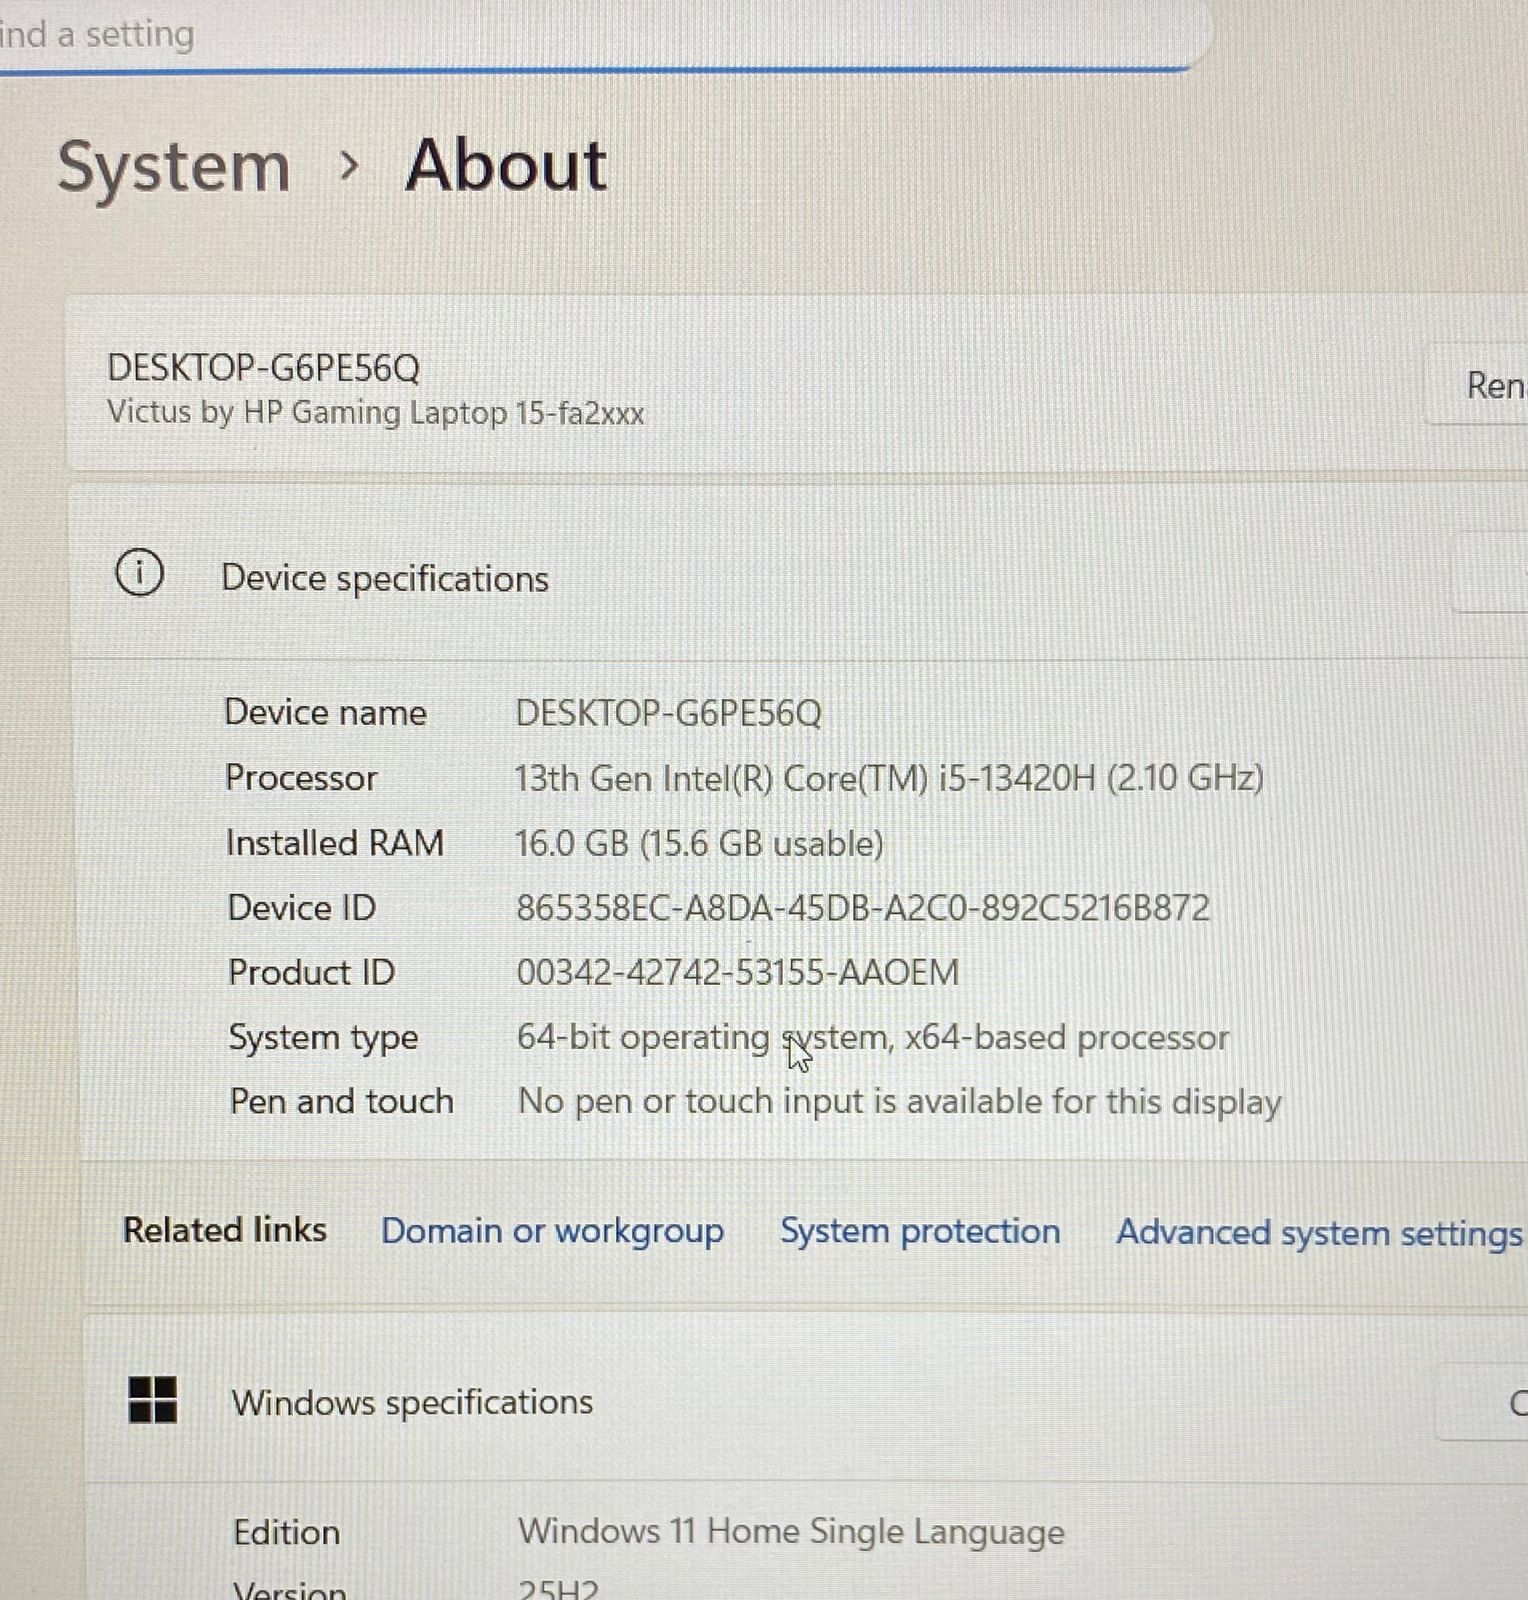Select the Device ID value text
Image resolution: width=1528 pixels, height=1600 pixels.
[862, 908]
